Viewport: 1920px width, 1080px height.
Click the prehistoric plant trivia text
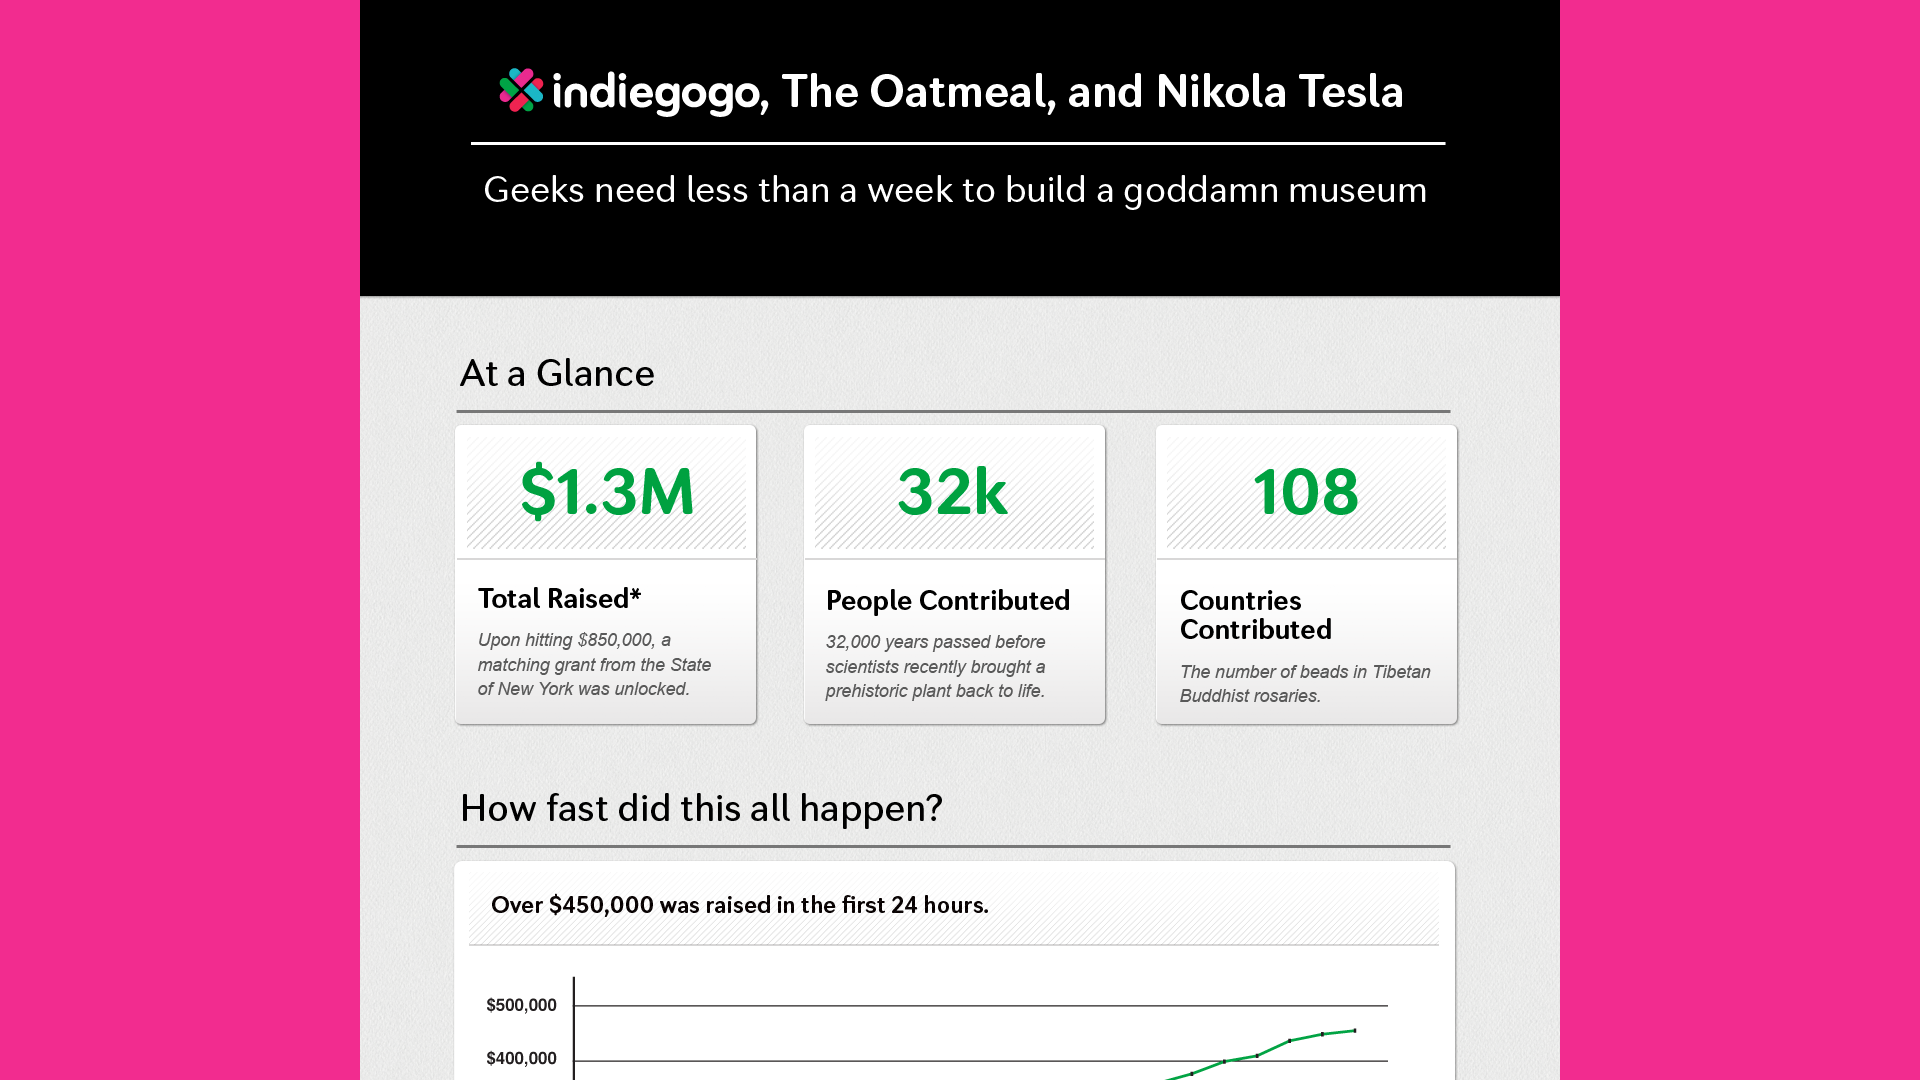(935, 666)
